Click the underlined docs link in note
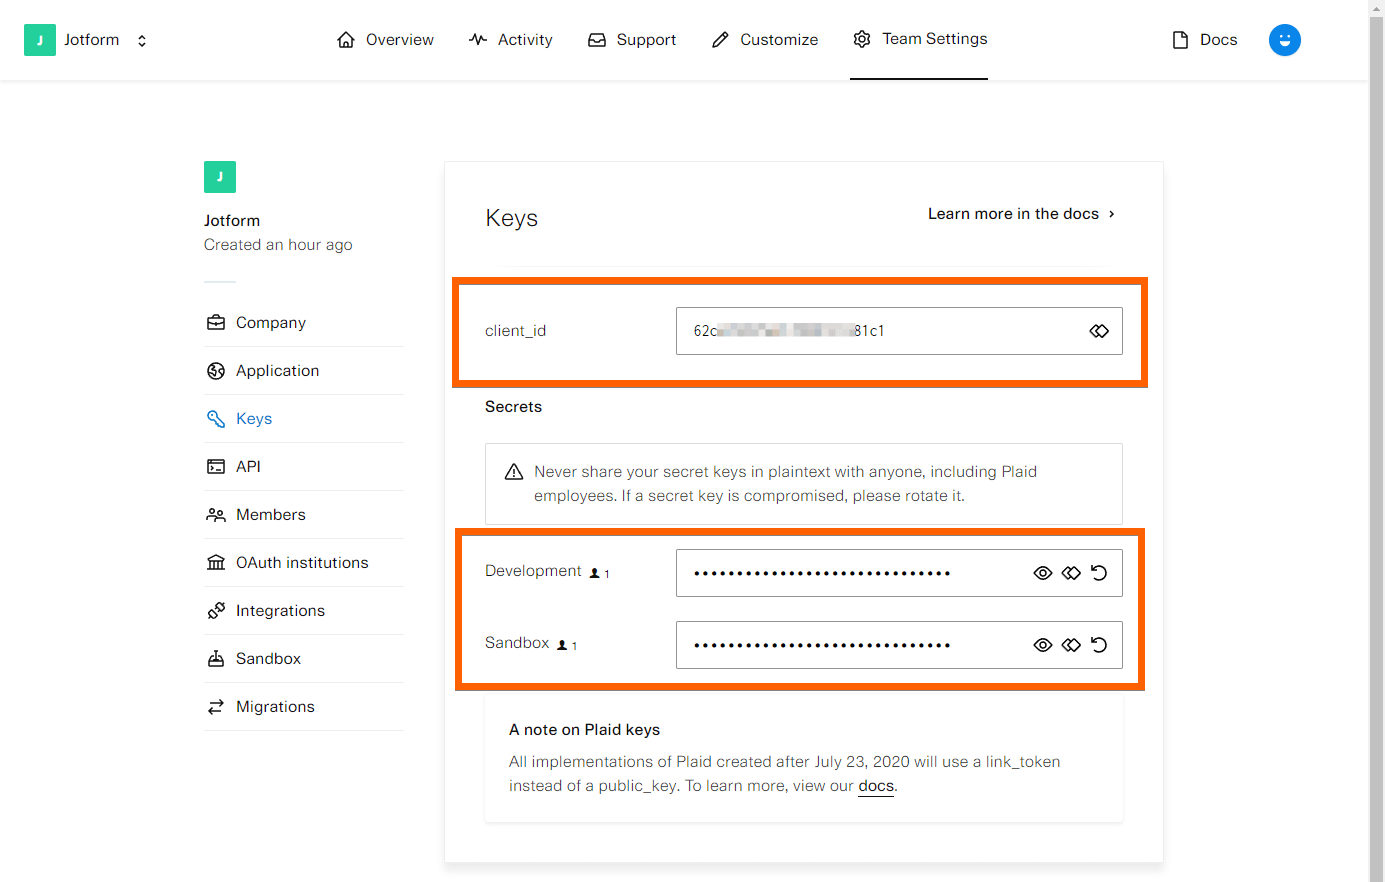The width and height of the screenshot is (1385, 882). pyautogui.click(x=876, y=786)
